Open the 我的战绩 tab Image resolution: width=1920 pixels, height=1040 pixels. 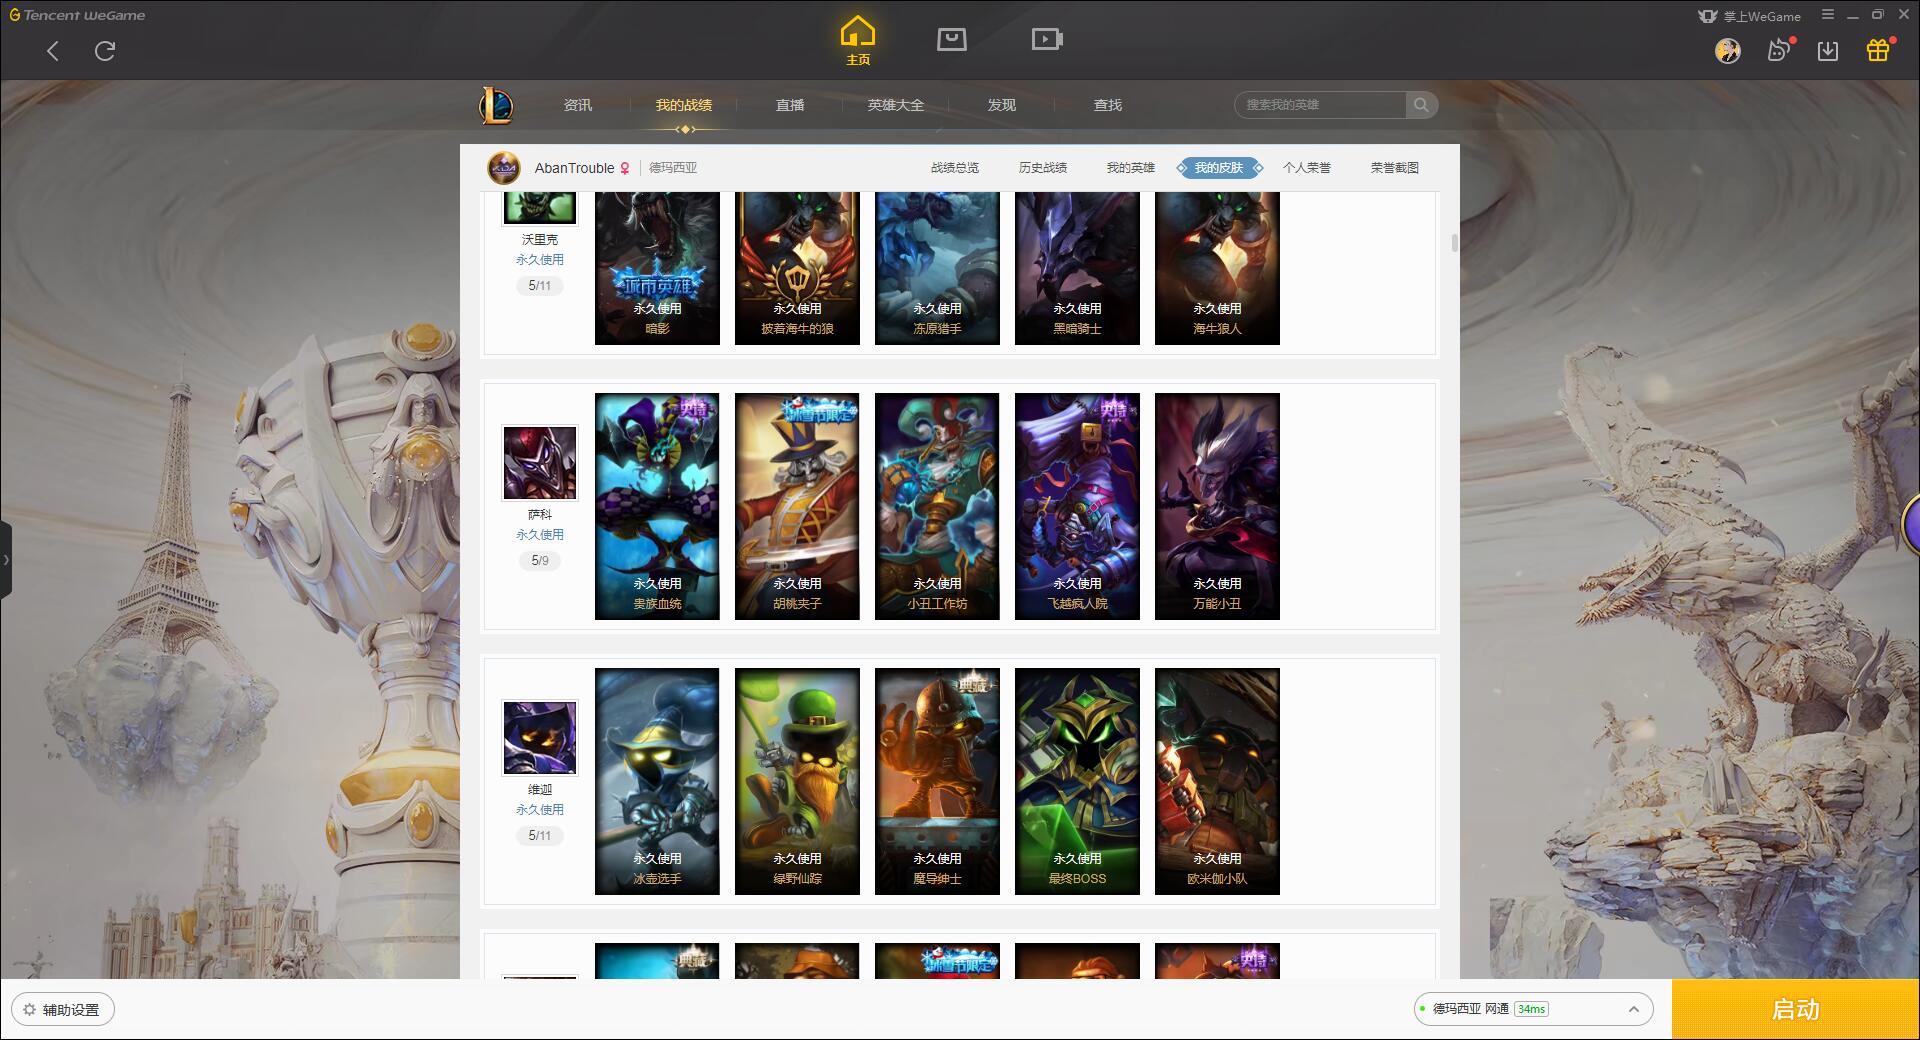(x=684, y=105)
